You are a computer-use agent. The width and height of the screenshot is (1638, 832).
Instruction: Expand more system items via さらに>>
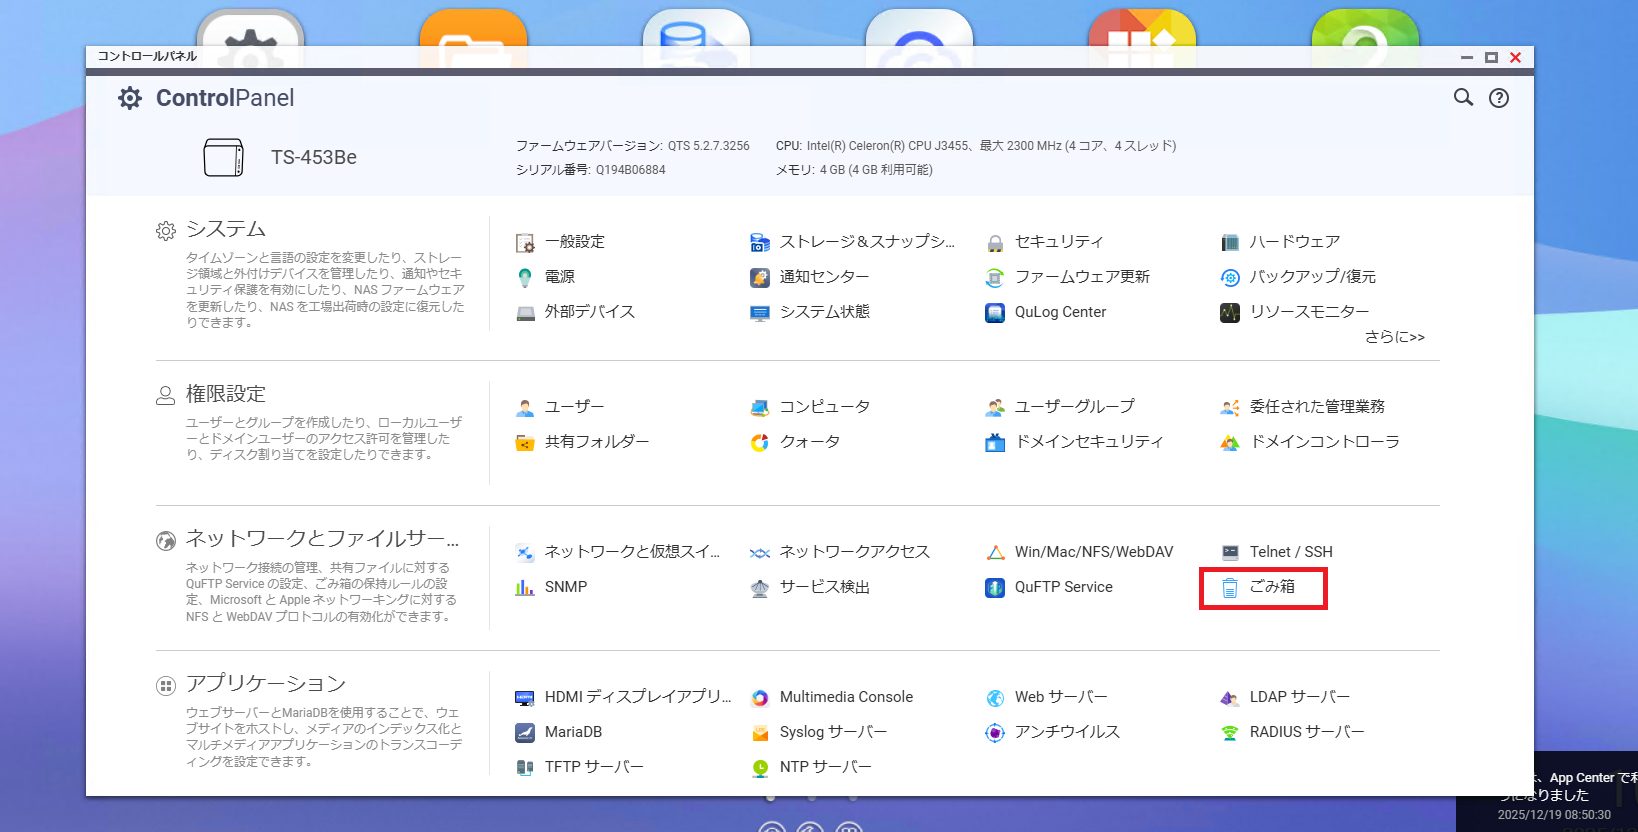point(1394,337)
